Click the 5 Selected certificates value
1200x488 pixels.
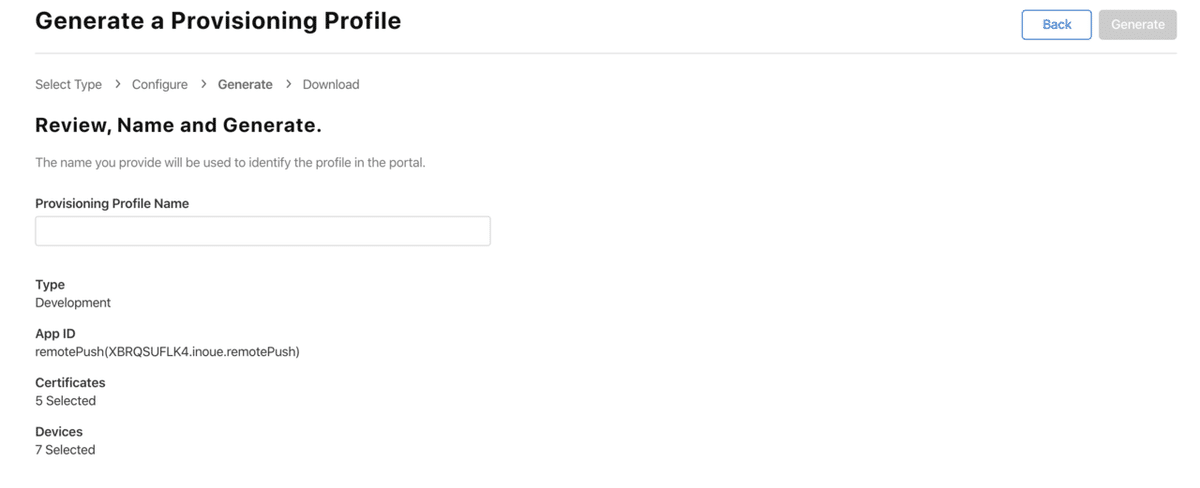tap(65, 401)
